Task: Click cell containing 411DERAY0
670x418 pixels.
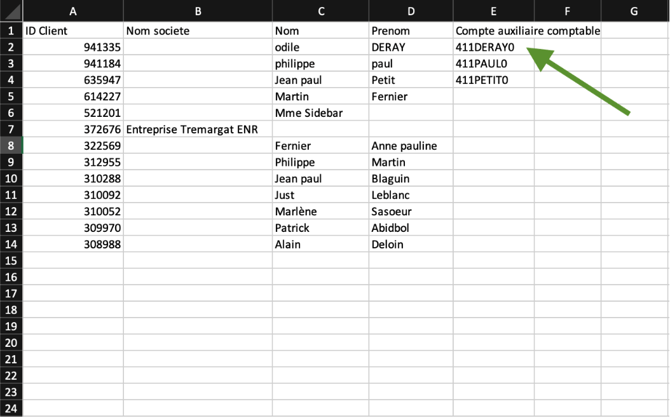Action: (x=494, y=47)
